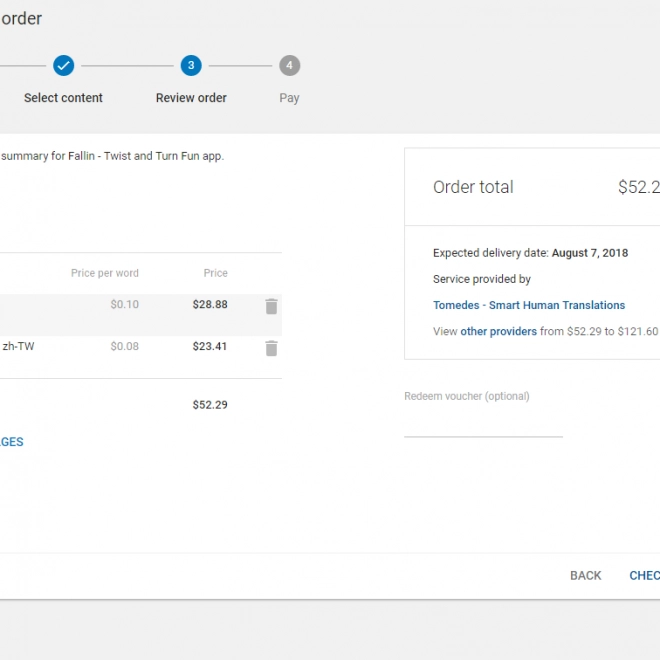
Task: Click the Service provided by label
Action: tap(482, 279)
